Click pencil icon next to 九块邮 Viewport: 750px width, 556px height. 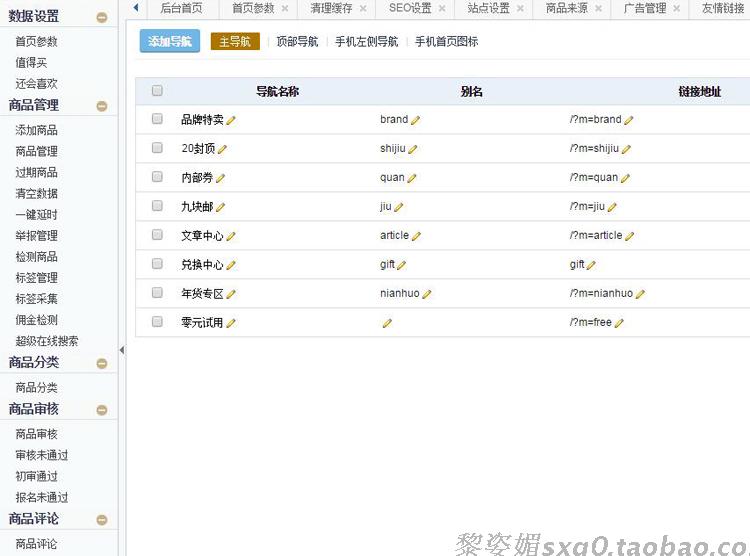[x=220, y=207]
